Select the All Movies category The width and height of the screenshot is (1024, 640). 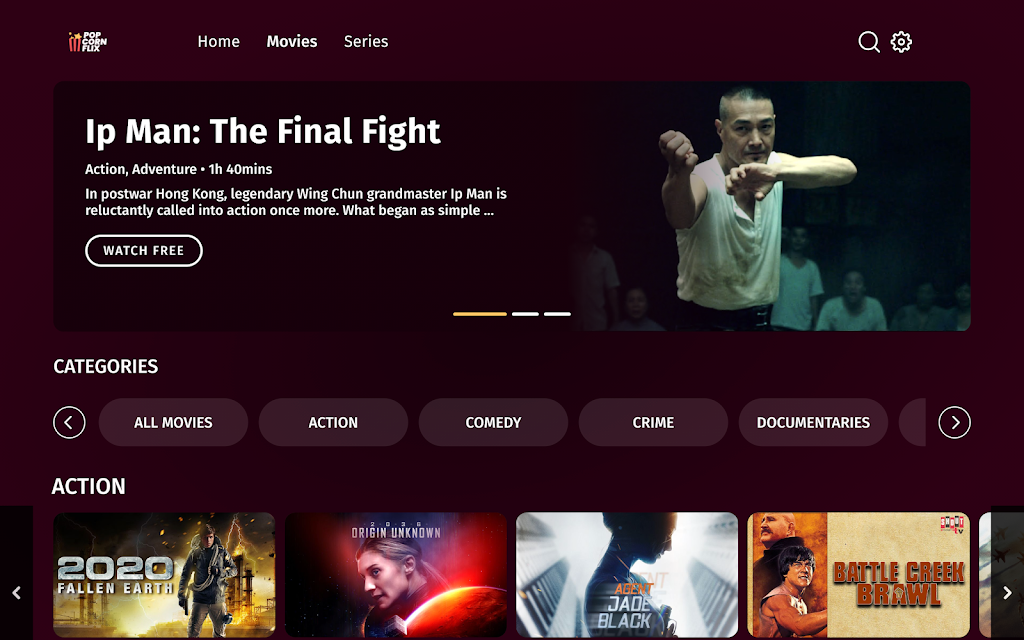pyautogui.click(x=173, y=423)
